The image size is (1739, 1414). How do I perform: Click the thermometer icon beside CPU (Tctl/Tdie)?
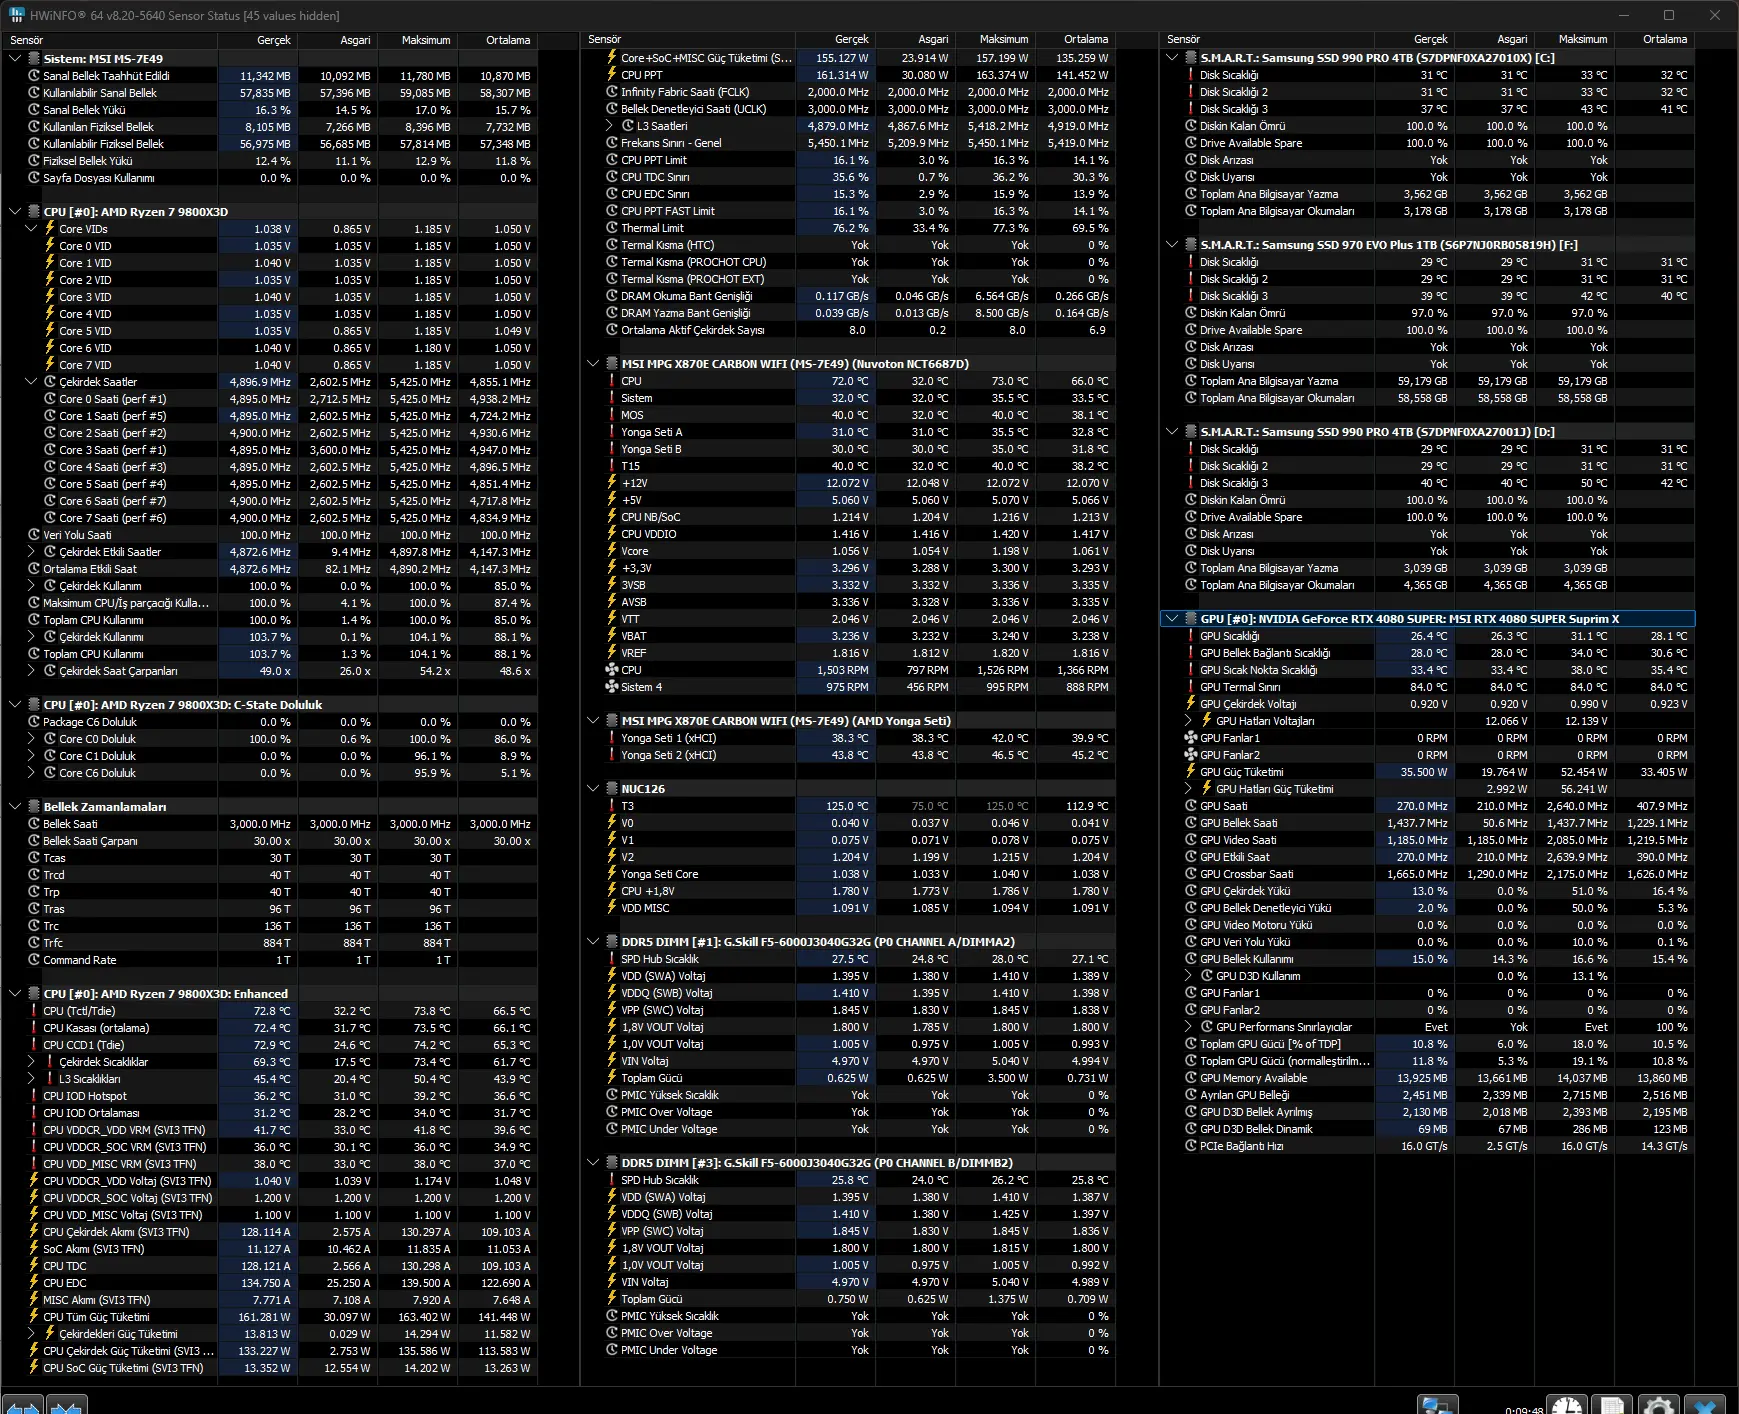(x=34, y=1011)
